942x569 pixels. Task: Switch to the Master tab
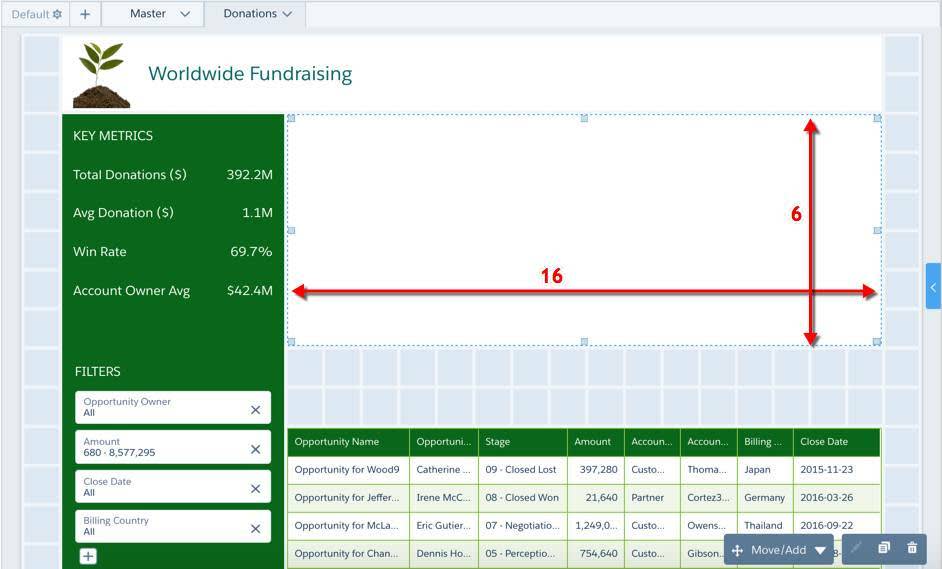tap(148, 13)
